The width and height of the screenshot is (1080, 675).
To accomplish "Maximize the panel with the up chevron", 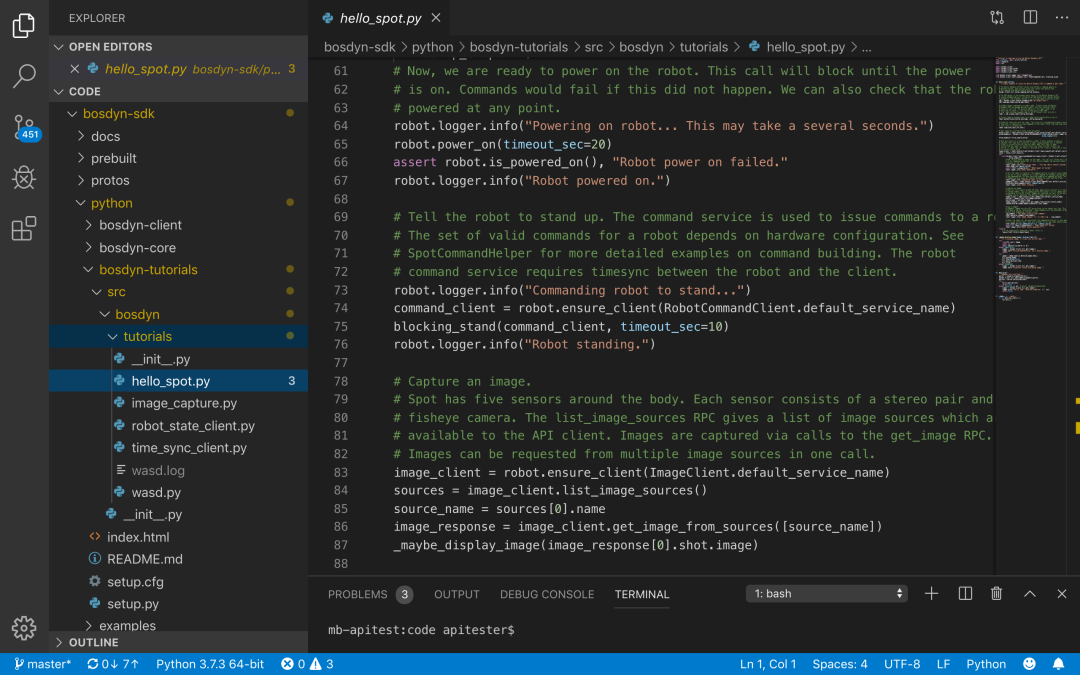I will 1029,594.
